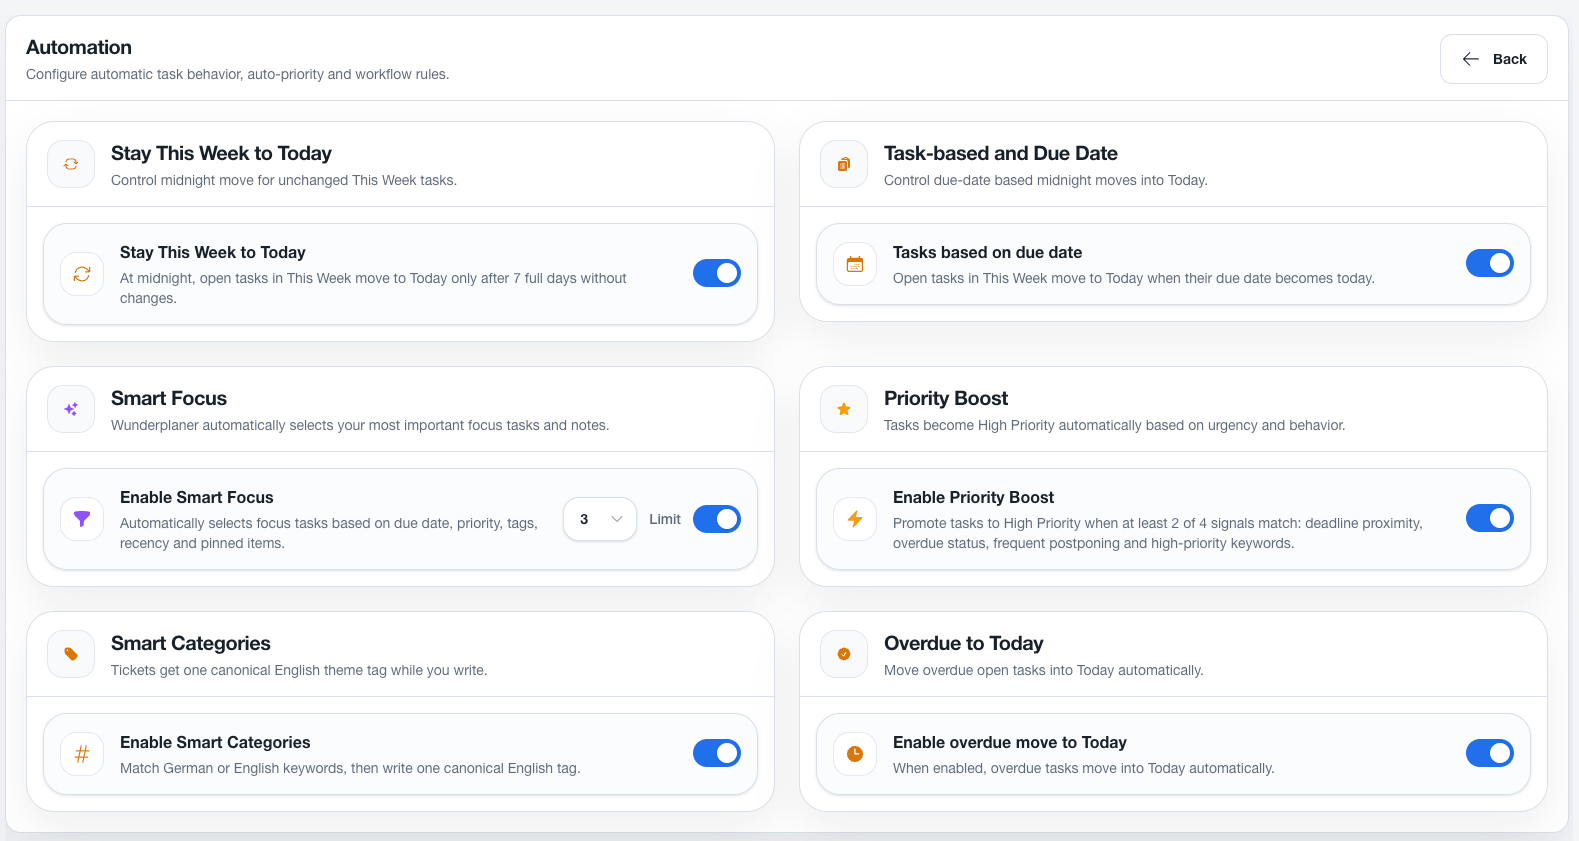Click text 'Configure automatic task behavior, auto-priority and workflow rules.'
The width and height of the screenshot is (1579, 841).
click(x=238, y=74)
